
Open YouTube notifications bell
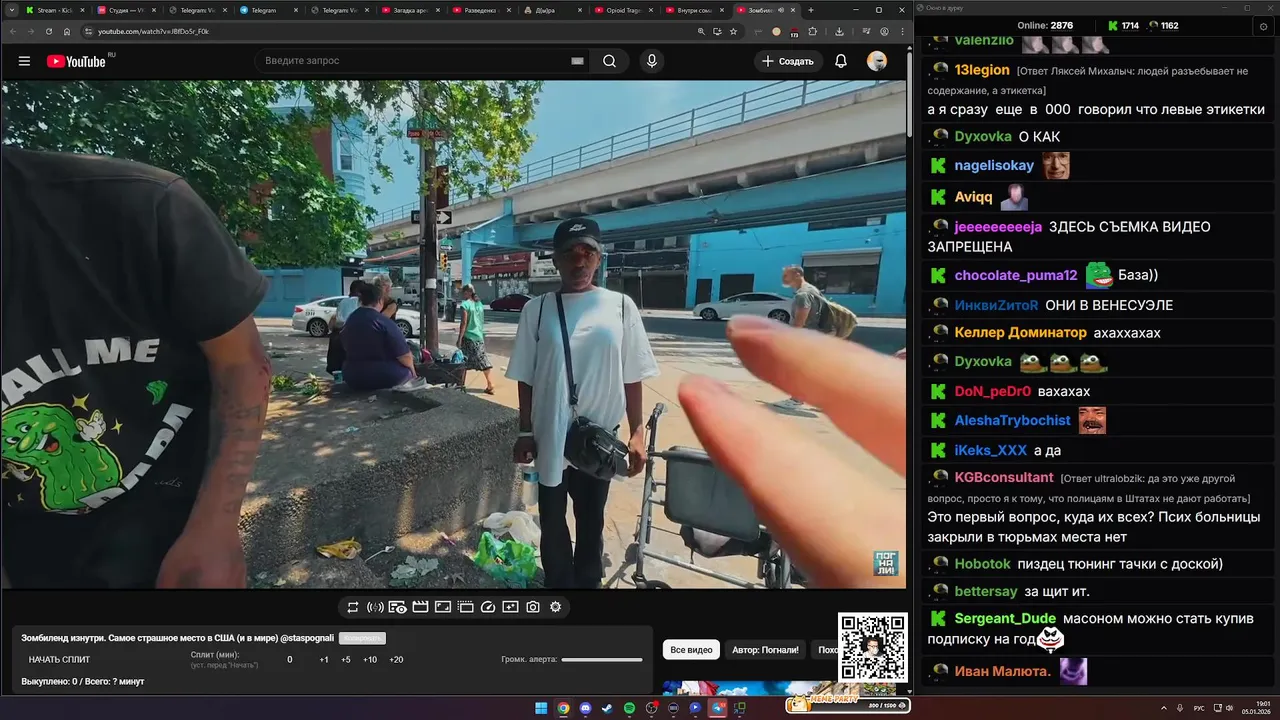click(x=841, y=61)
